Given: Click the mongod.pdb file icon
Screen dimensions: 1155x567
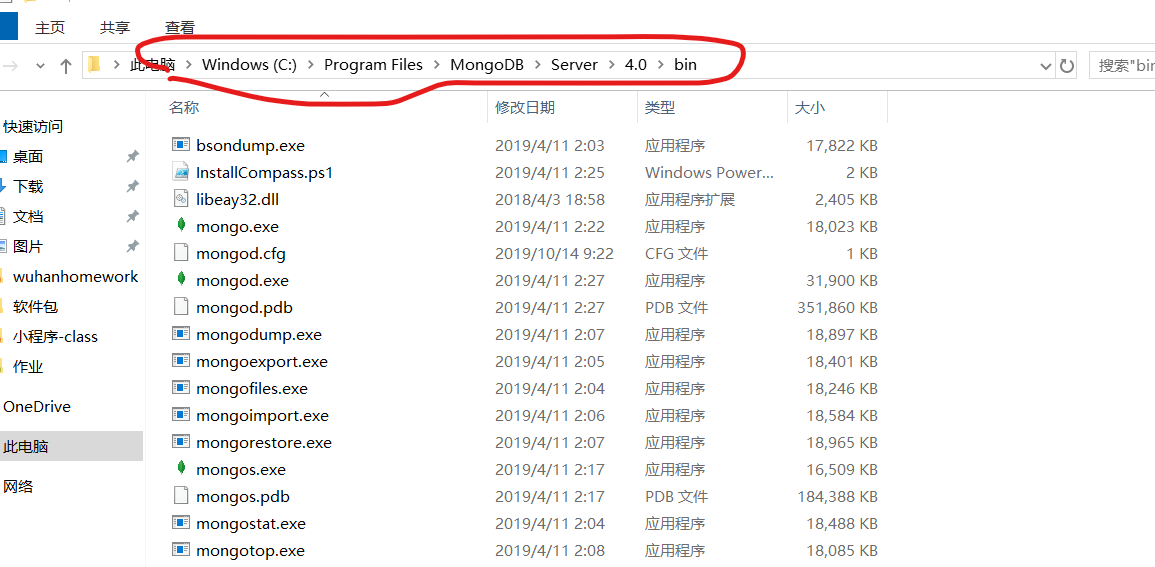Looking at the screenshot, I should [x=180, y=307].
